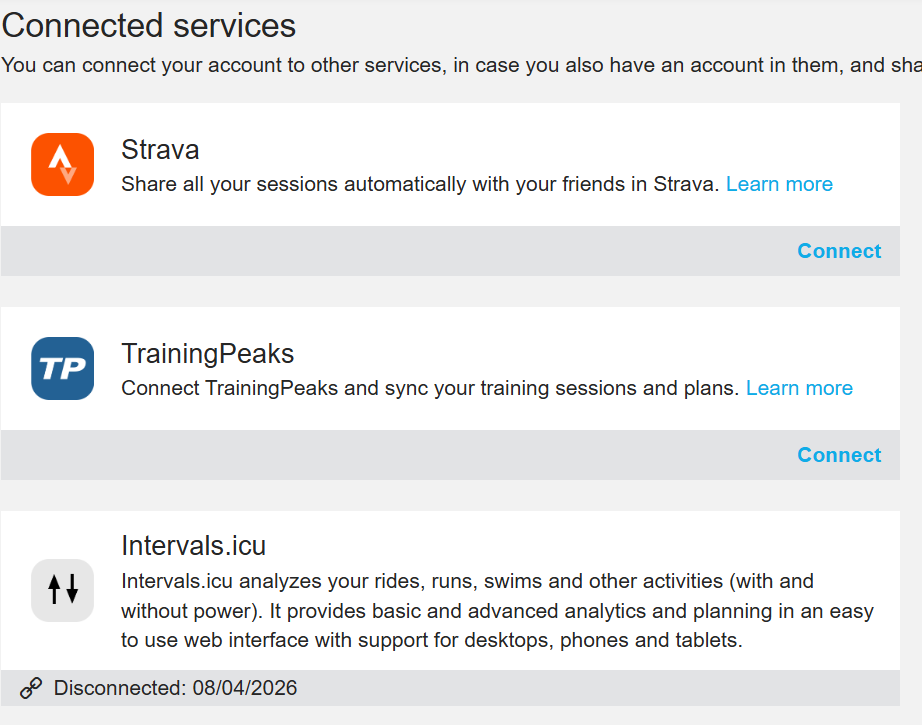Open Learn more link for TrainingPeaks
Viewport: 922px width, 725px height.
pyautogui.click(x=799, y=388)
